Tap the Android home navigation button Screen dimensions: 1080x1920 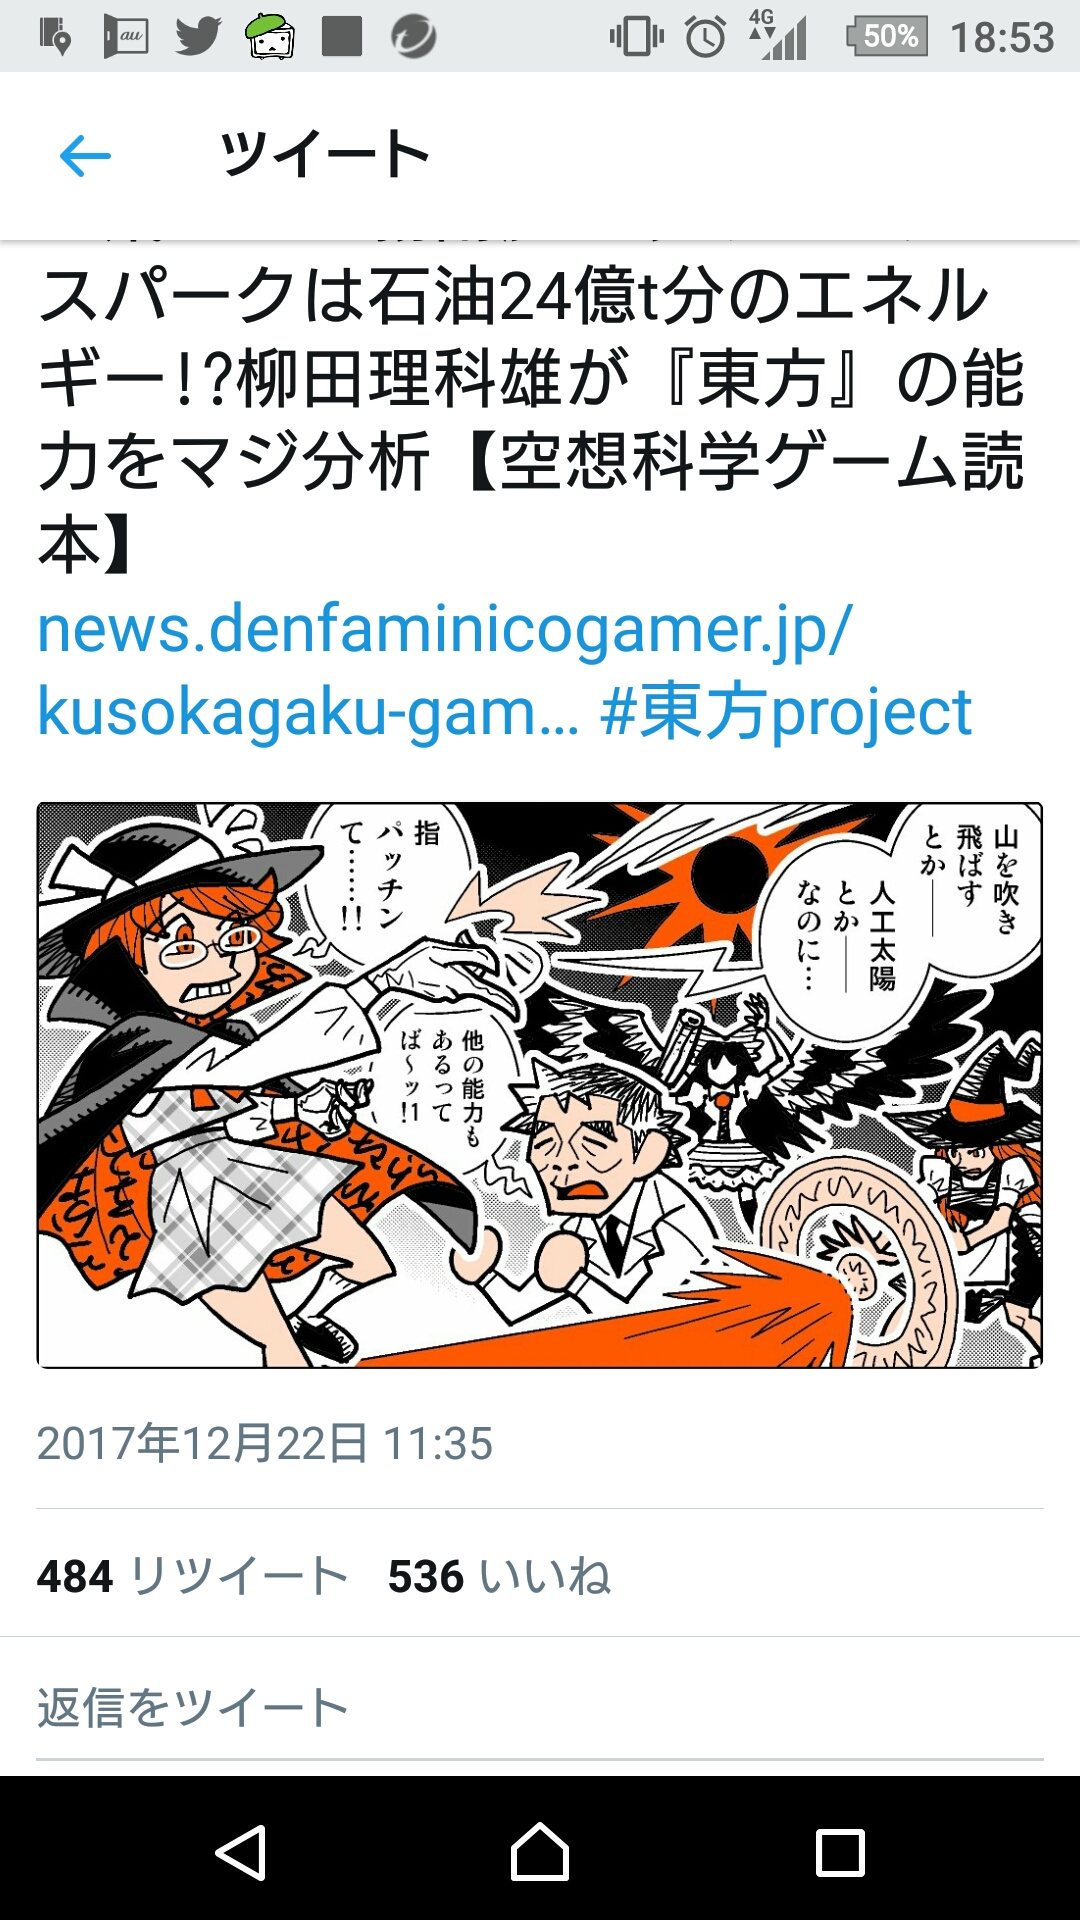tap(540, 1851)
